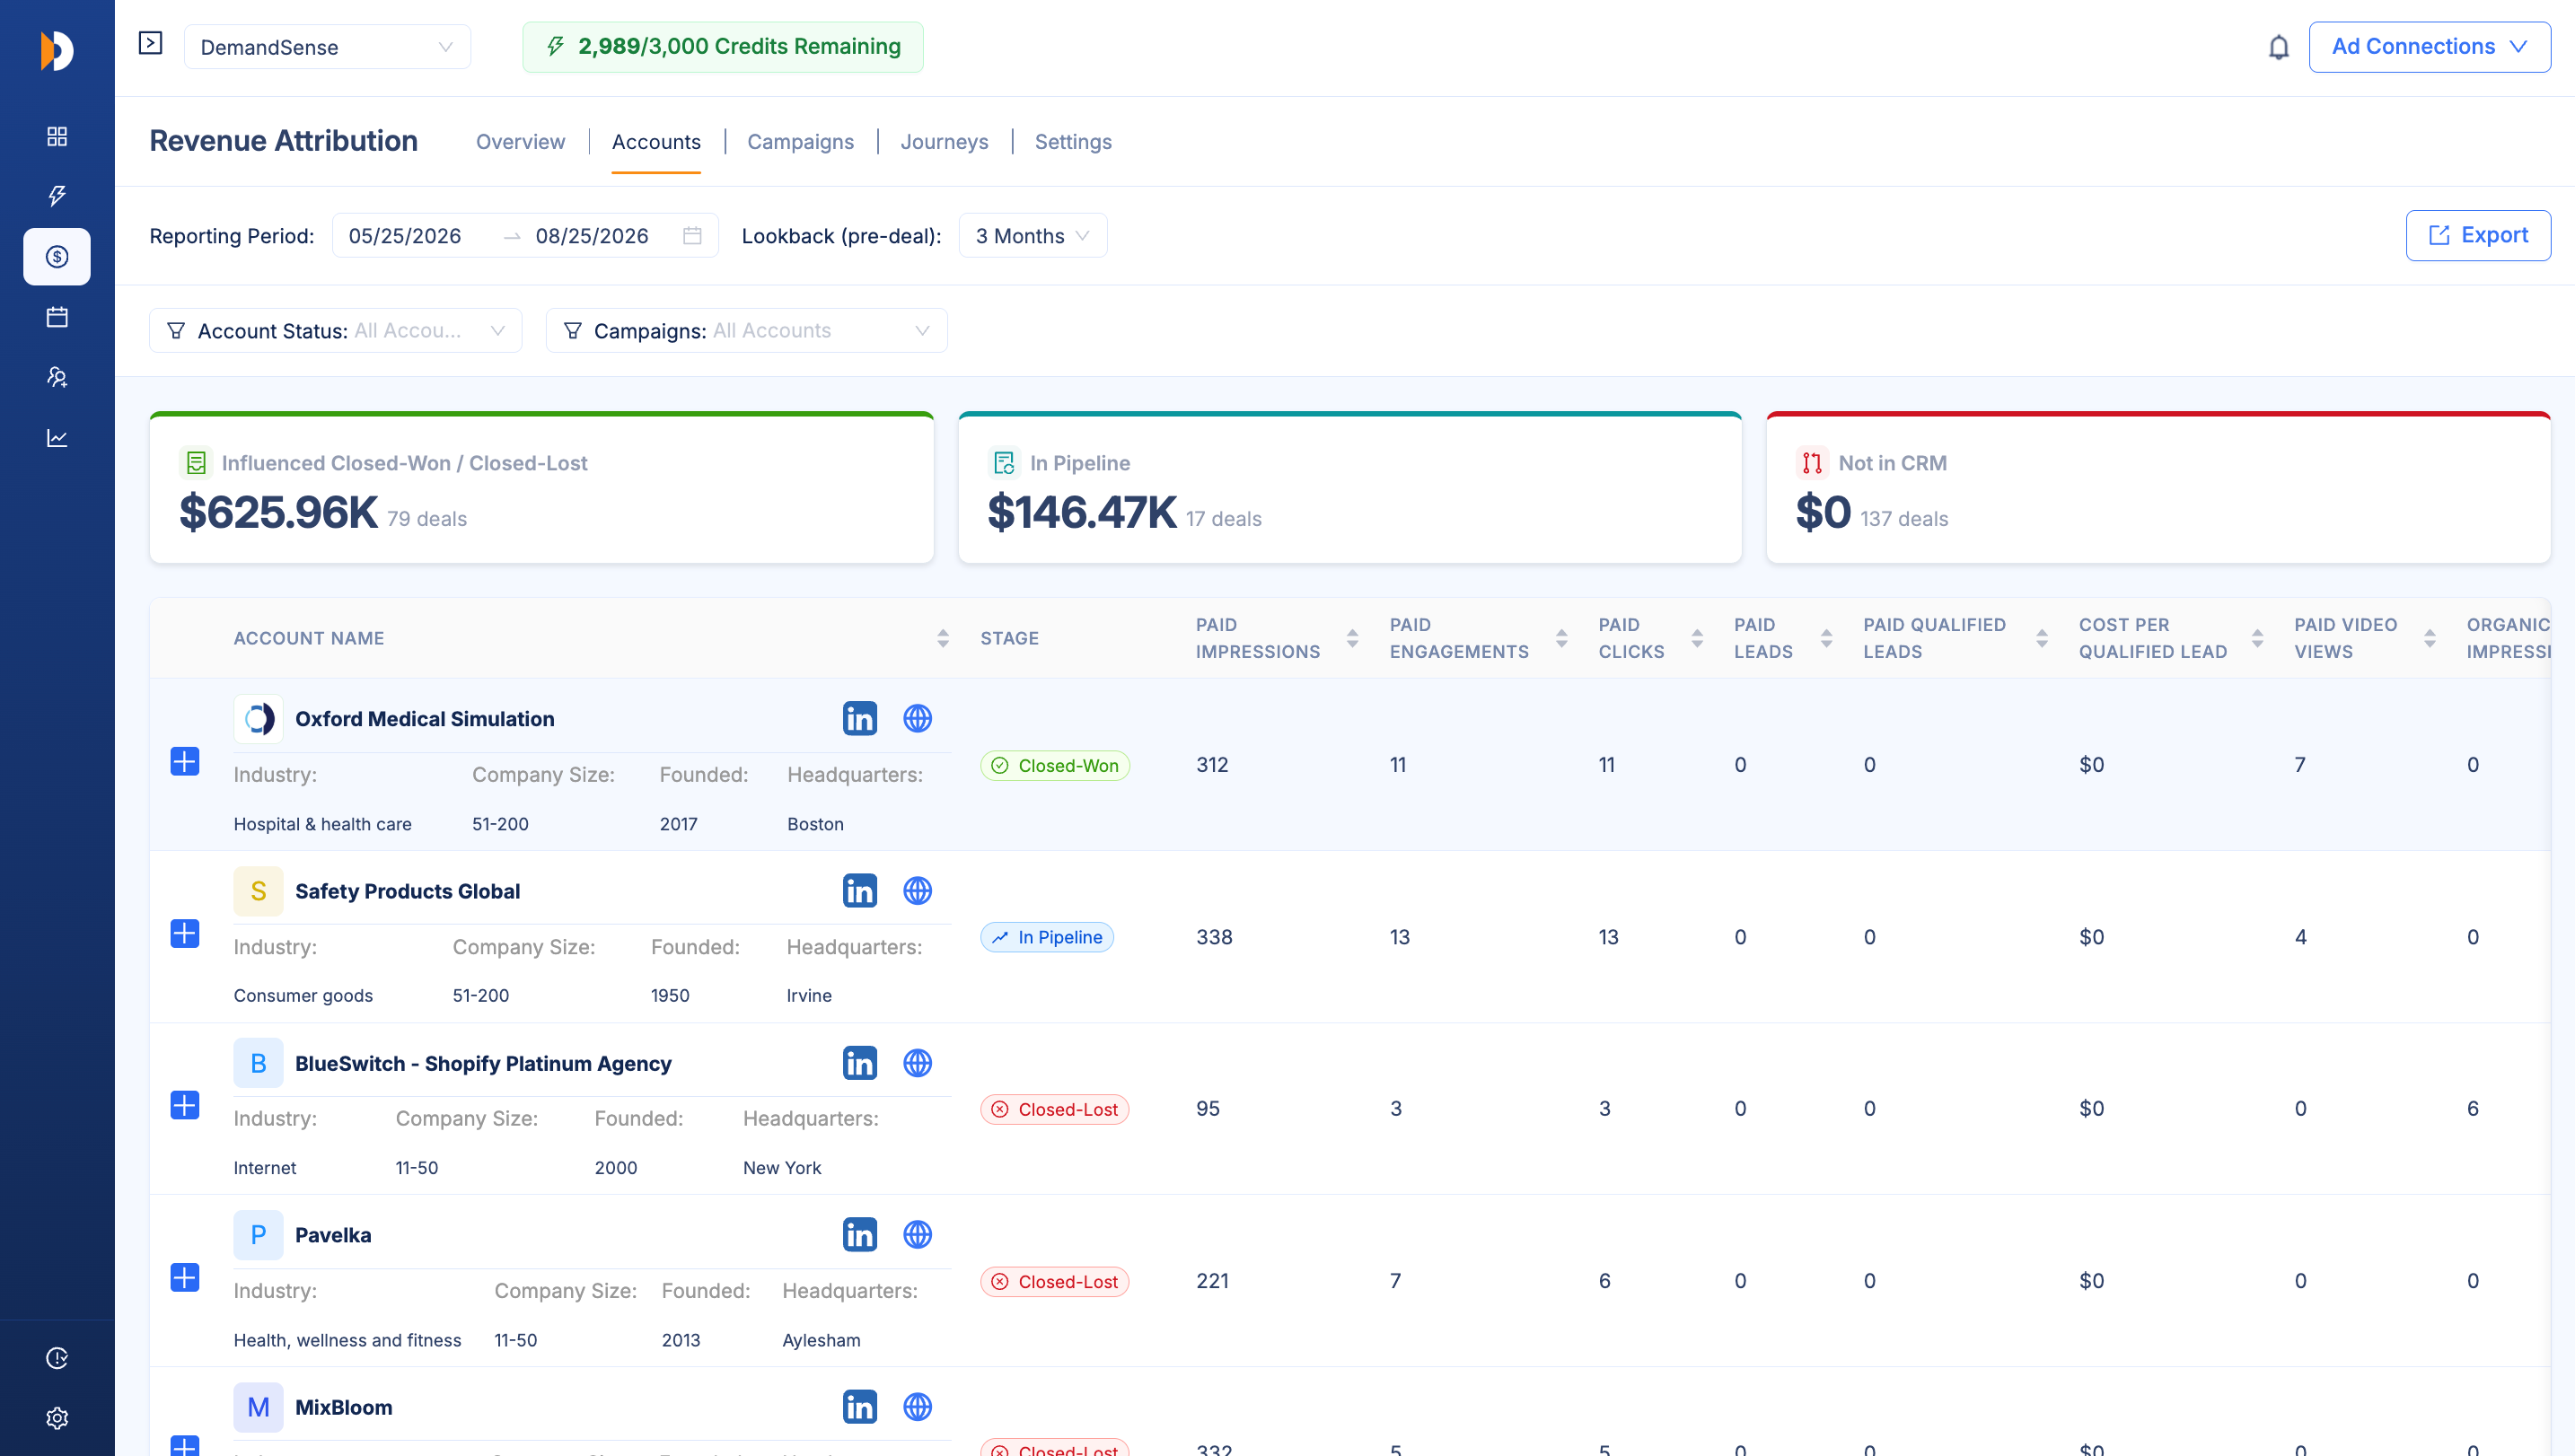The width and height of the screenshot is (2575, 1456).
Task: Click the Closed-Lost badge in Pavelka row
Action: point(1055,1282)
